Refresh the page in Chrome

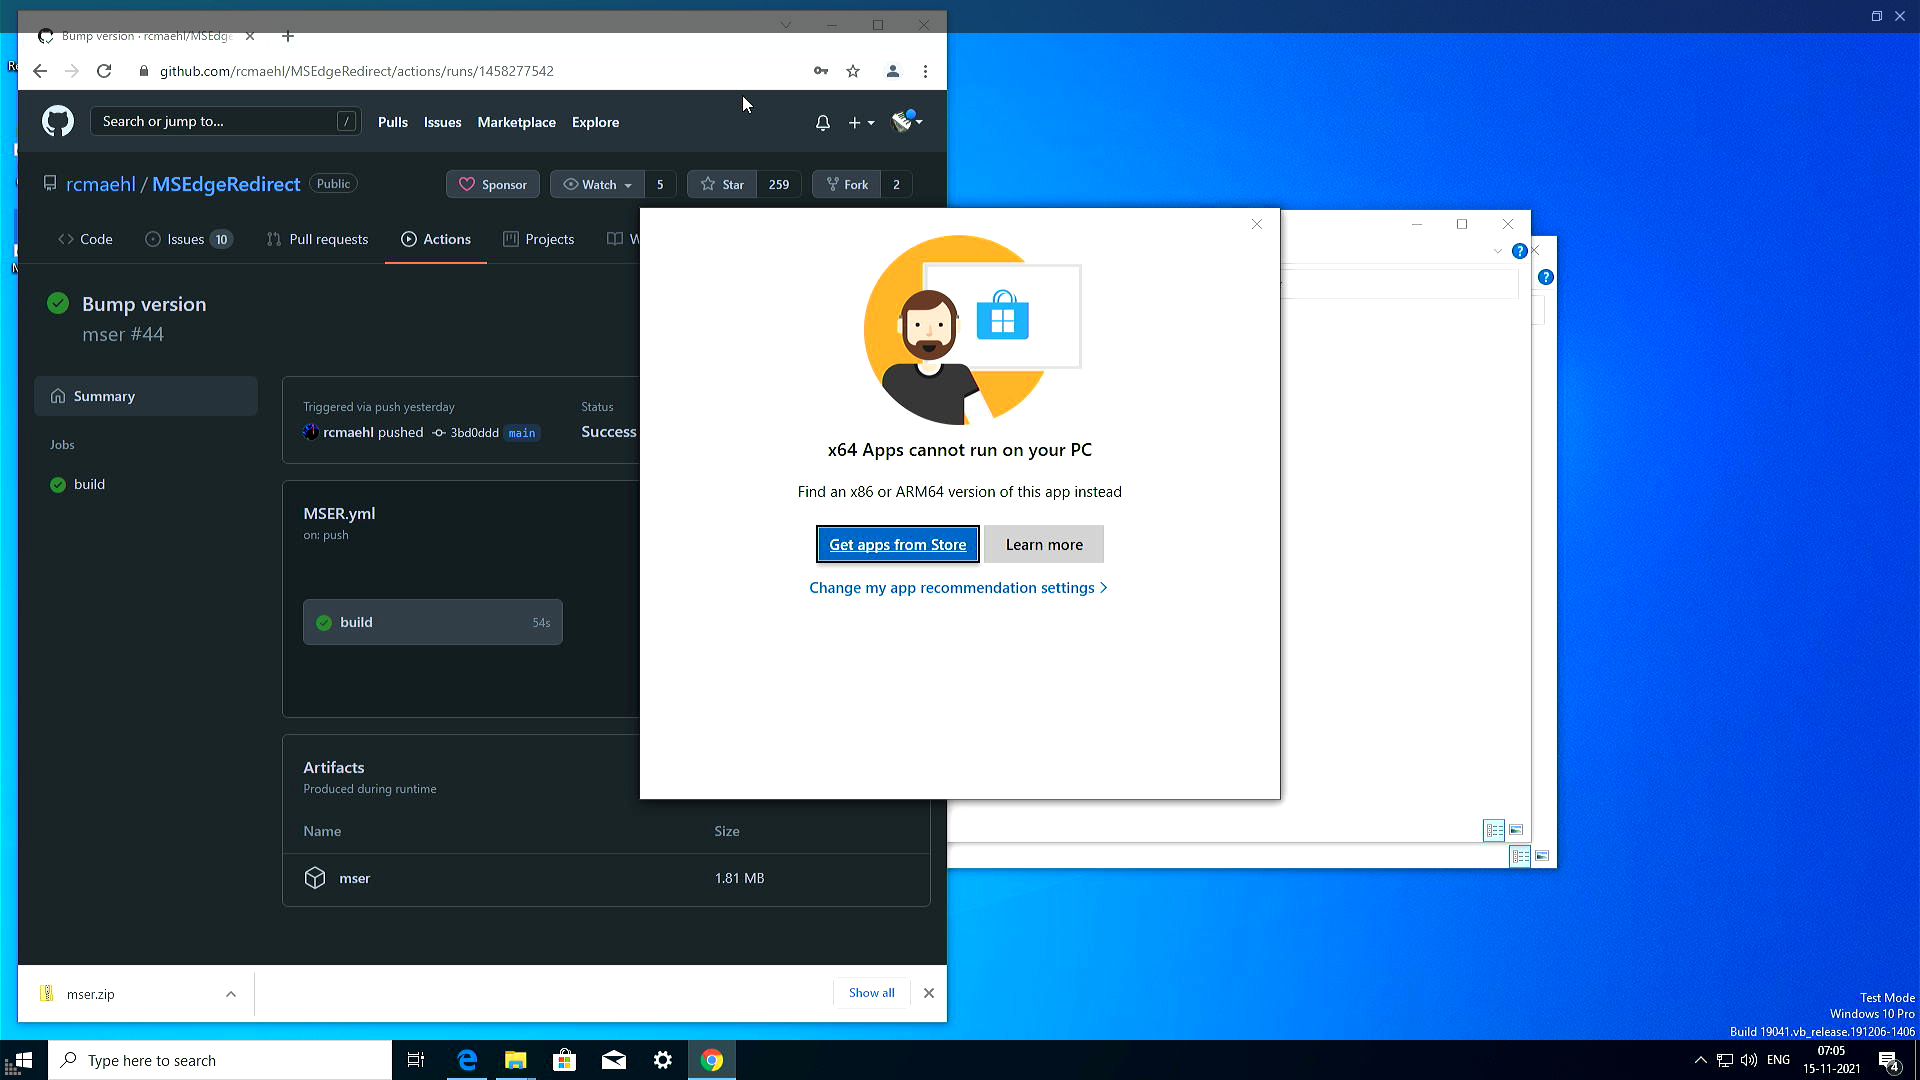click(x=104, y=71)
